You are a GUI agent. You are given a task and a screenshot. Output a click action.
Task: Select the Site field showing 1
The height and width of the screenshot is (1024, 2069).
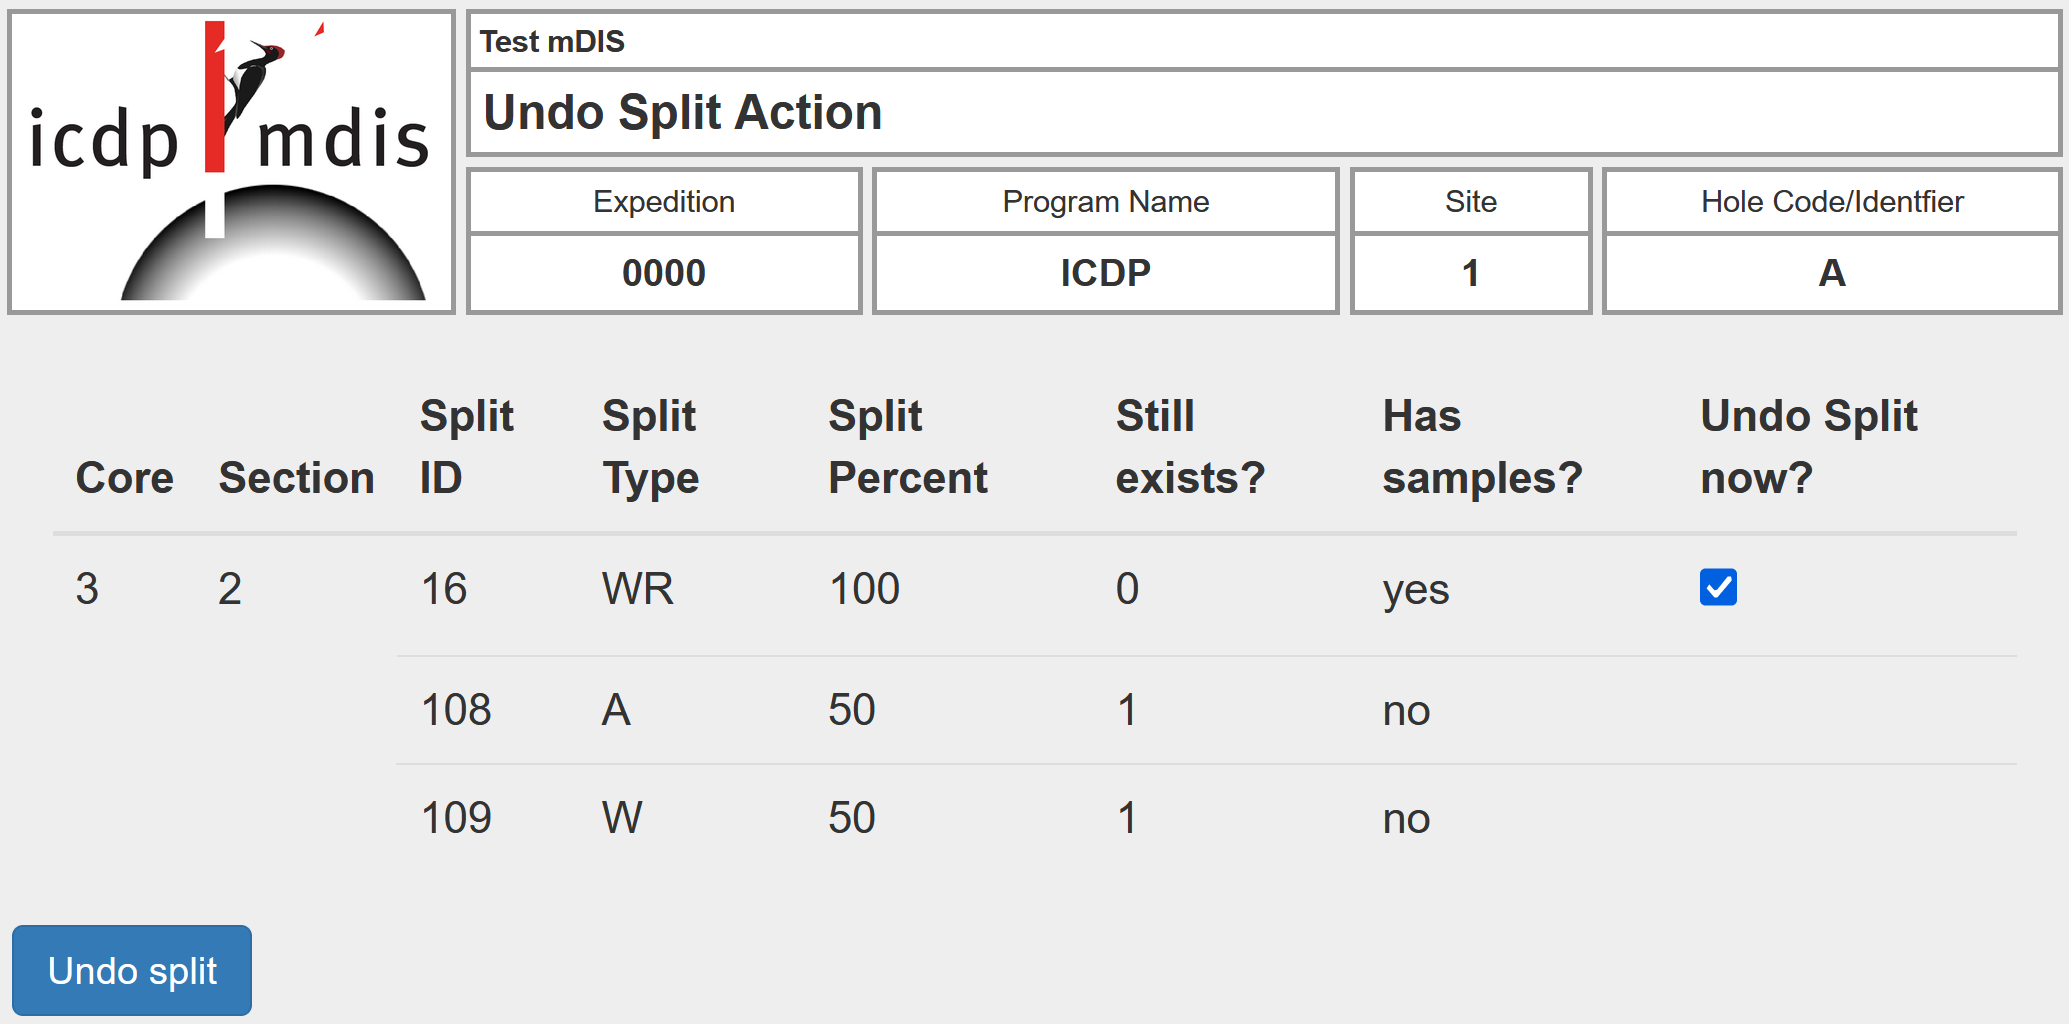(1469, 272)
